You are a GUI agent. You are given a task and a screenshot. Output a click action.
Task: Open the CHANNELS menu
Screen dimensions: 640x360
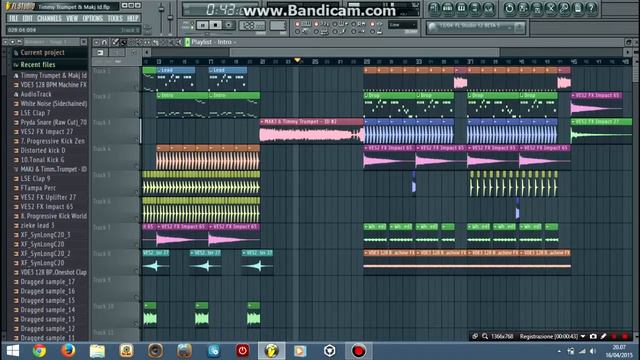(x=49, y=18)
